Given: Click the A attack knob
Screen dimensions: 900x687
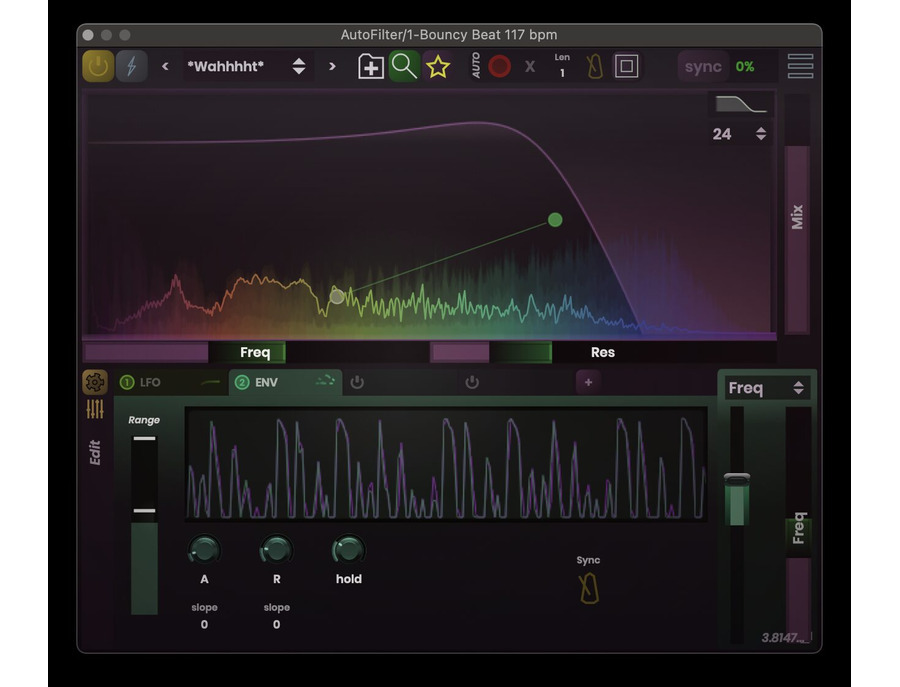Looking at the screenshot, I should [x=204, y=550].
